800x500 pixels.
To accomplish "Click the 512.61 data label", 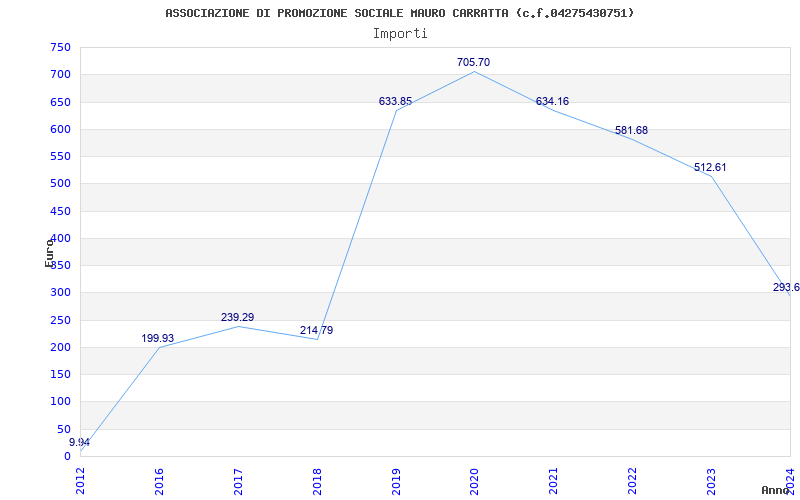I will pos(710,167).
